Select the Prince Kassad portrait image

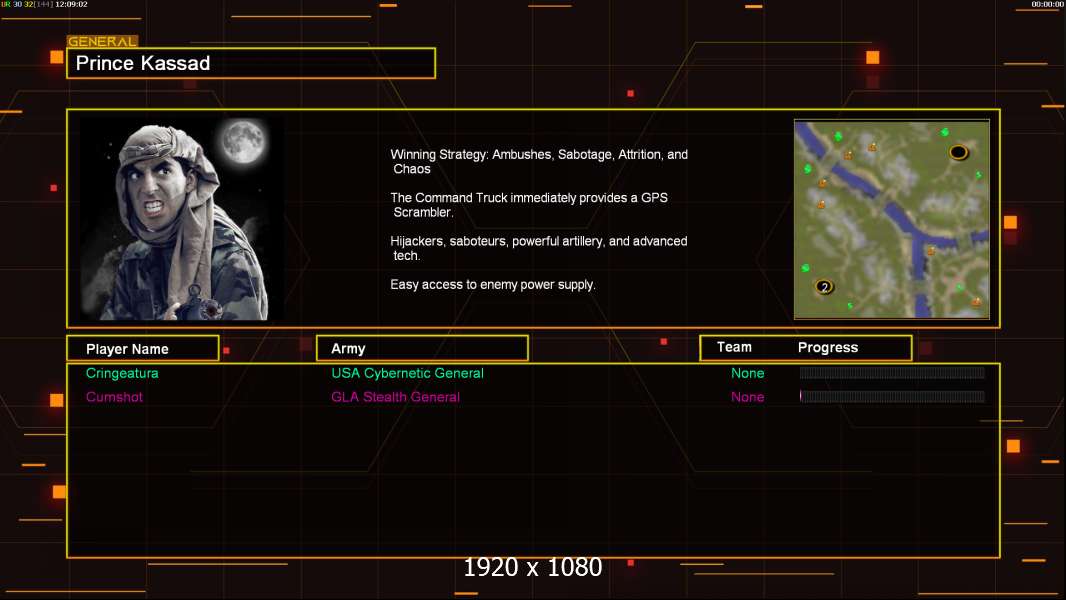(182, 219)
